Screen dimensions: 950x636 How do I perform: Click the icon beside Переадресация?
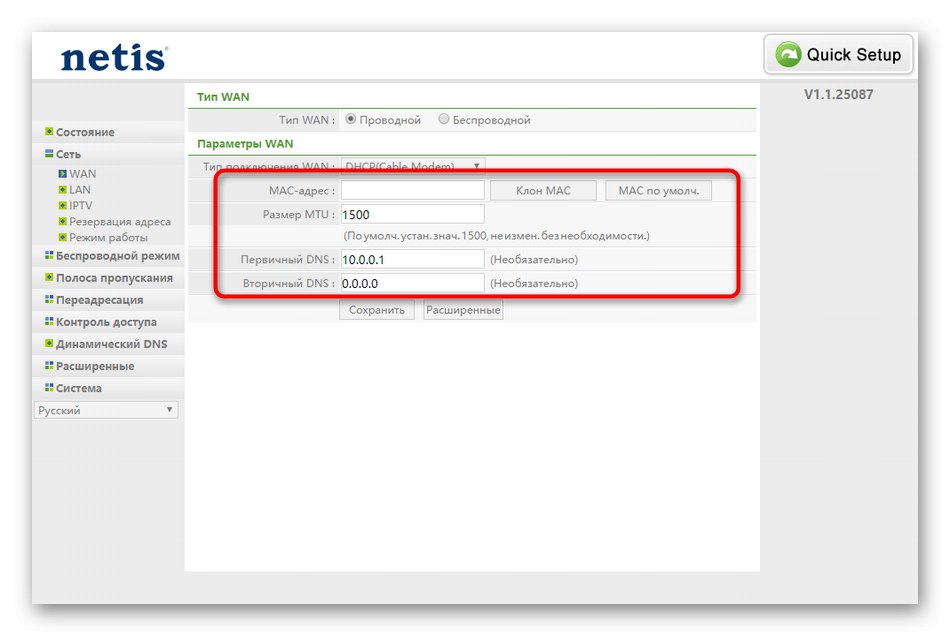[49, 299]
